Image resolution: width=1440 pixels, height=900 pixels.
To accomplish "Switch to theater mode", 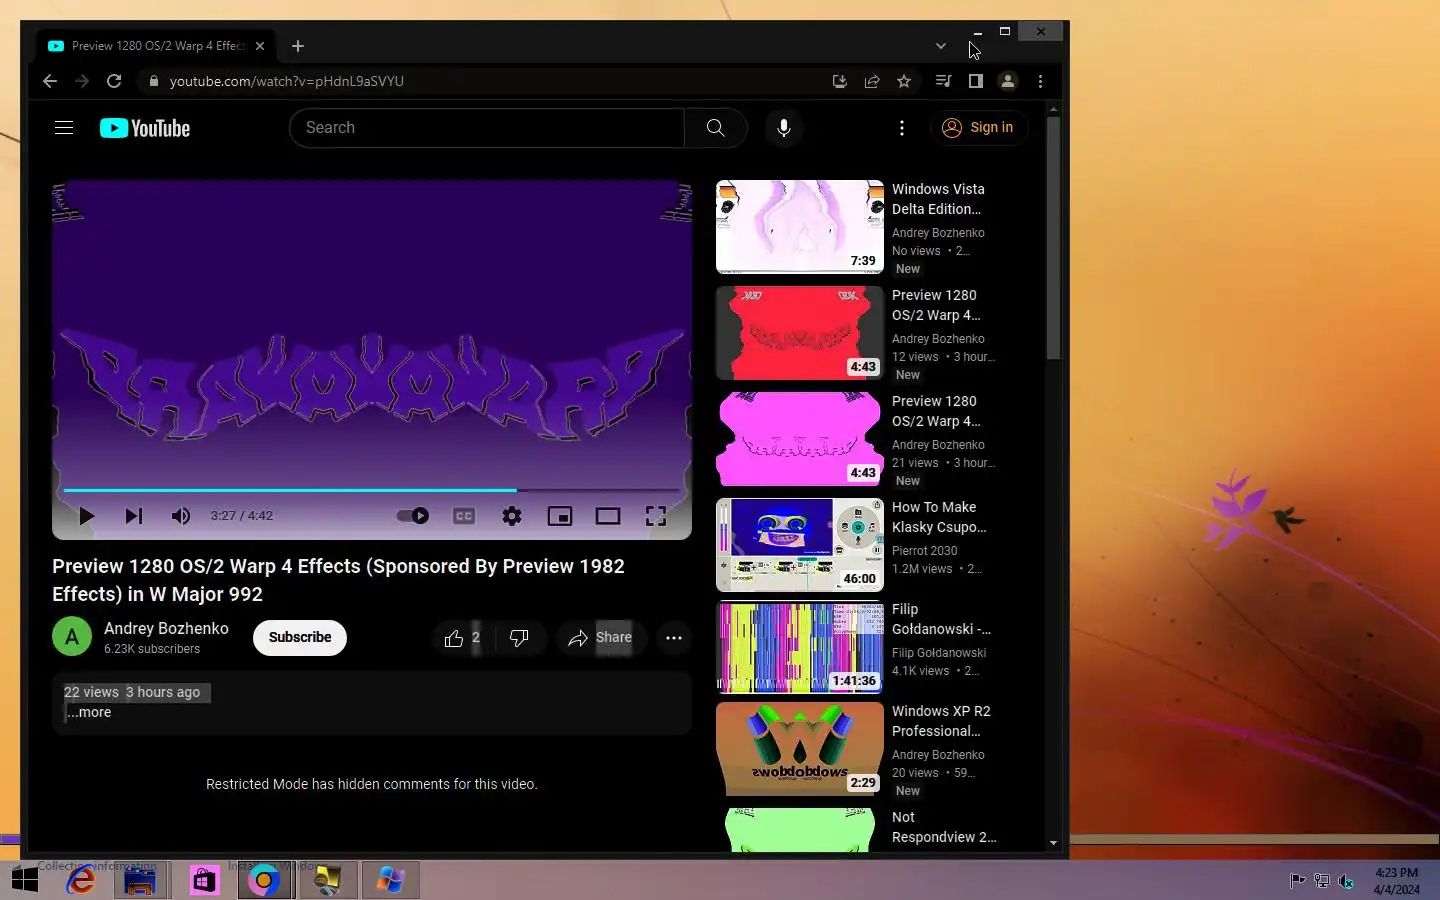I will (608, 516).
